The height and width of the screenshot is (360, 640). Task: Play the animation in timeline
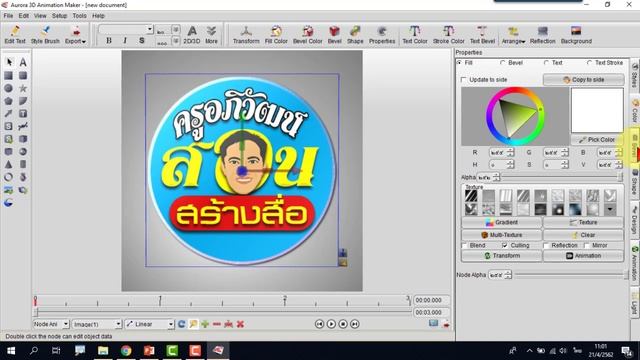[x=331, y=324]
